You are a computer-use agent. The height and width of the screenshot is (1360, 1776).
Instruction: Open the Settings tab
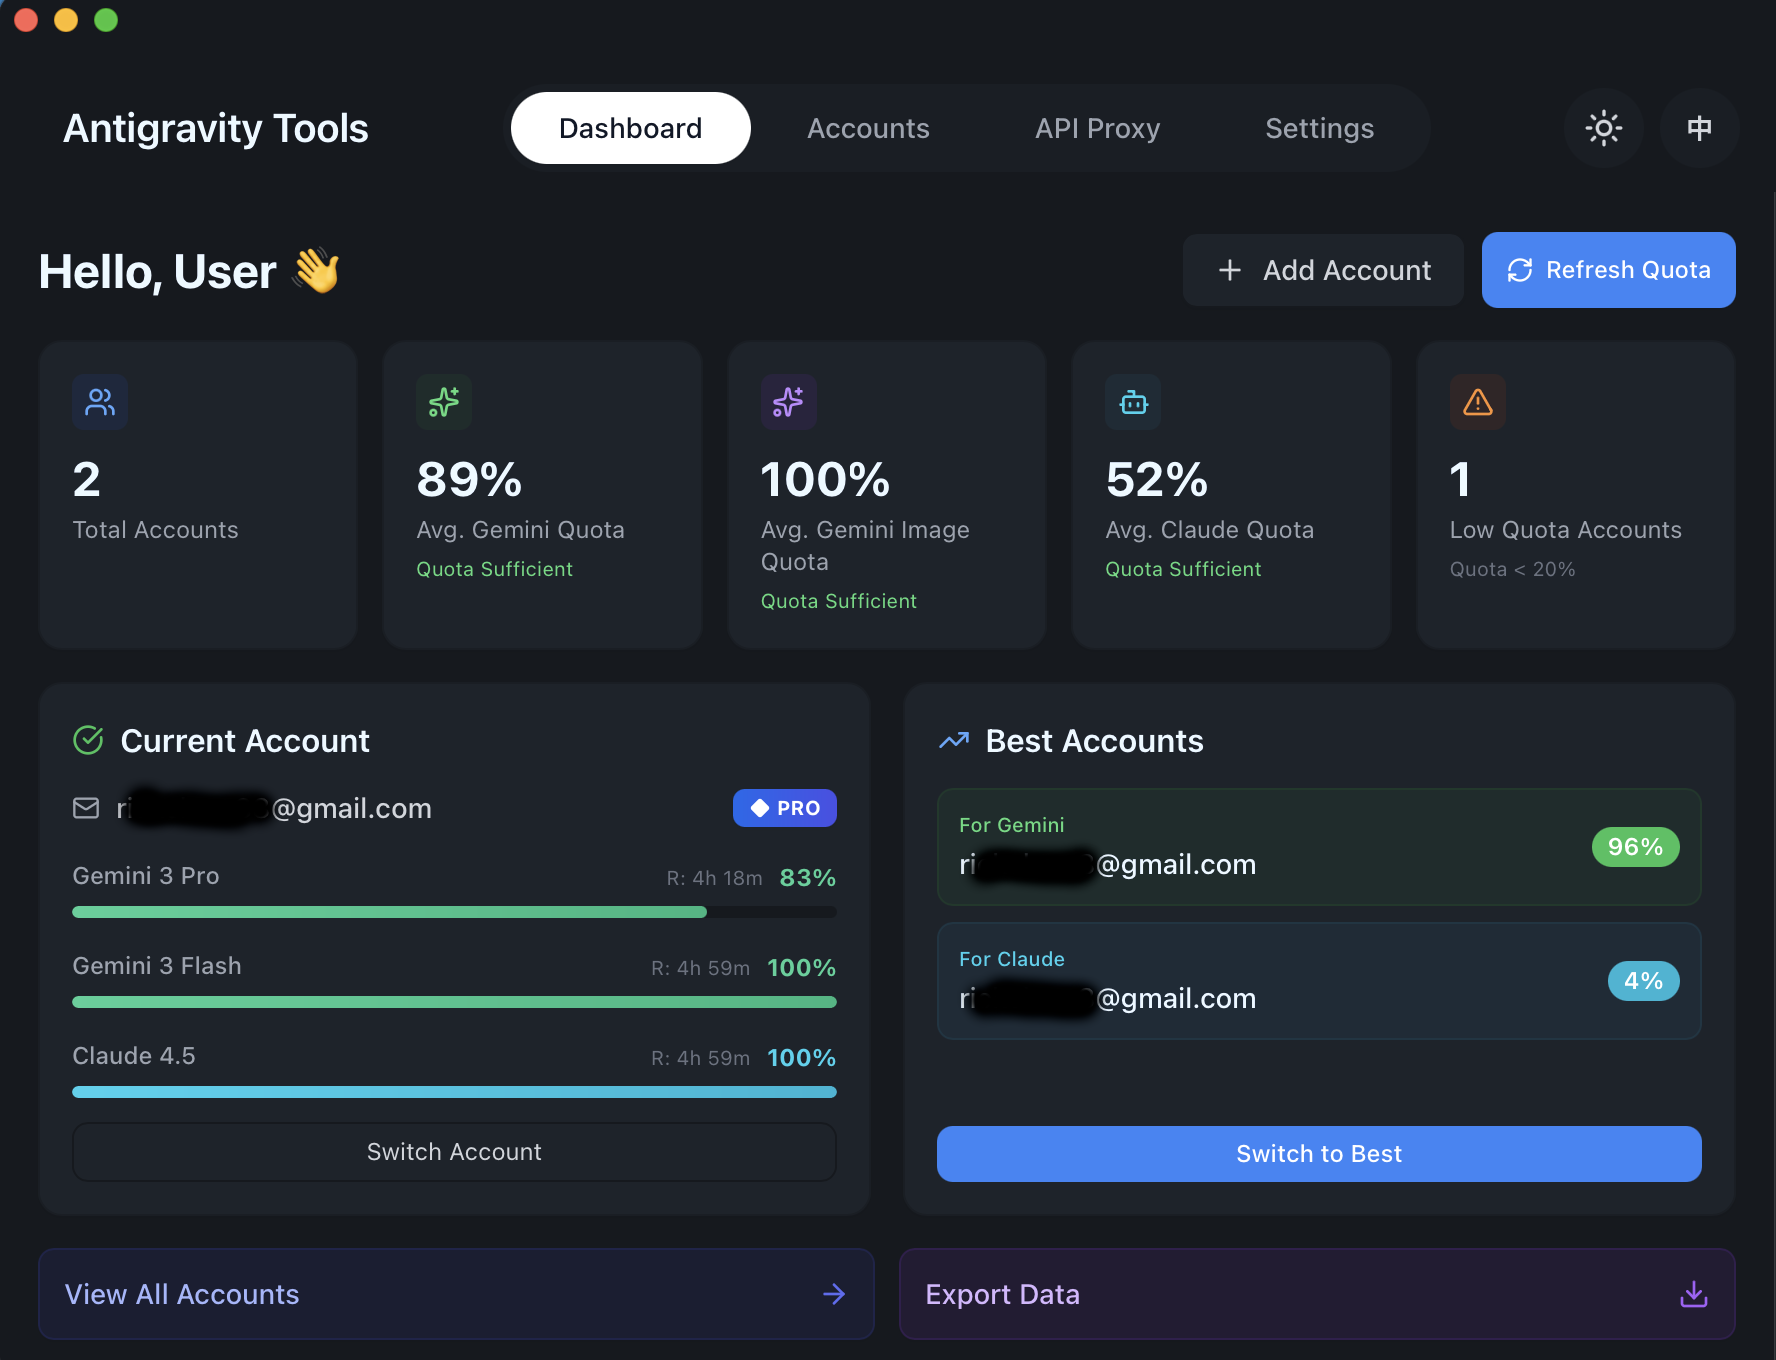coord(1319,128)
